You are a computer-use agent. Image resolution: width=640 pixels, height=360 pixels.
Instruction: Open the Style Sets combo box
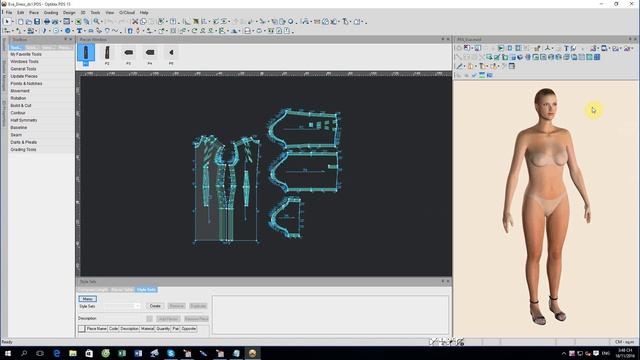(122, 306)
